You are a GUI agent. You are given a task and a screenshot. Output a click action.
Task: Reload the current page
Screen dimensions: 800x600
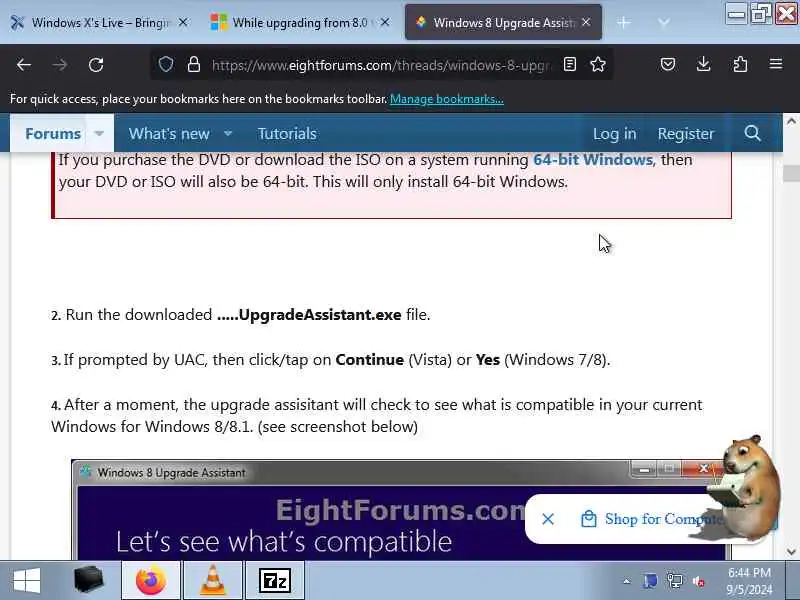[96, 65]
